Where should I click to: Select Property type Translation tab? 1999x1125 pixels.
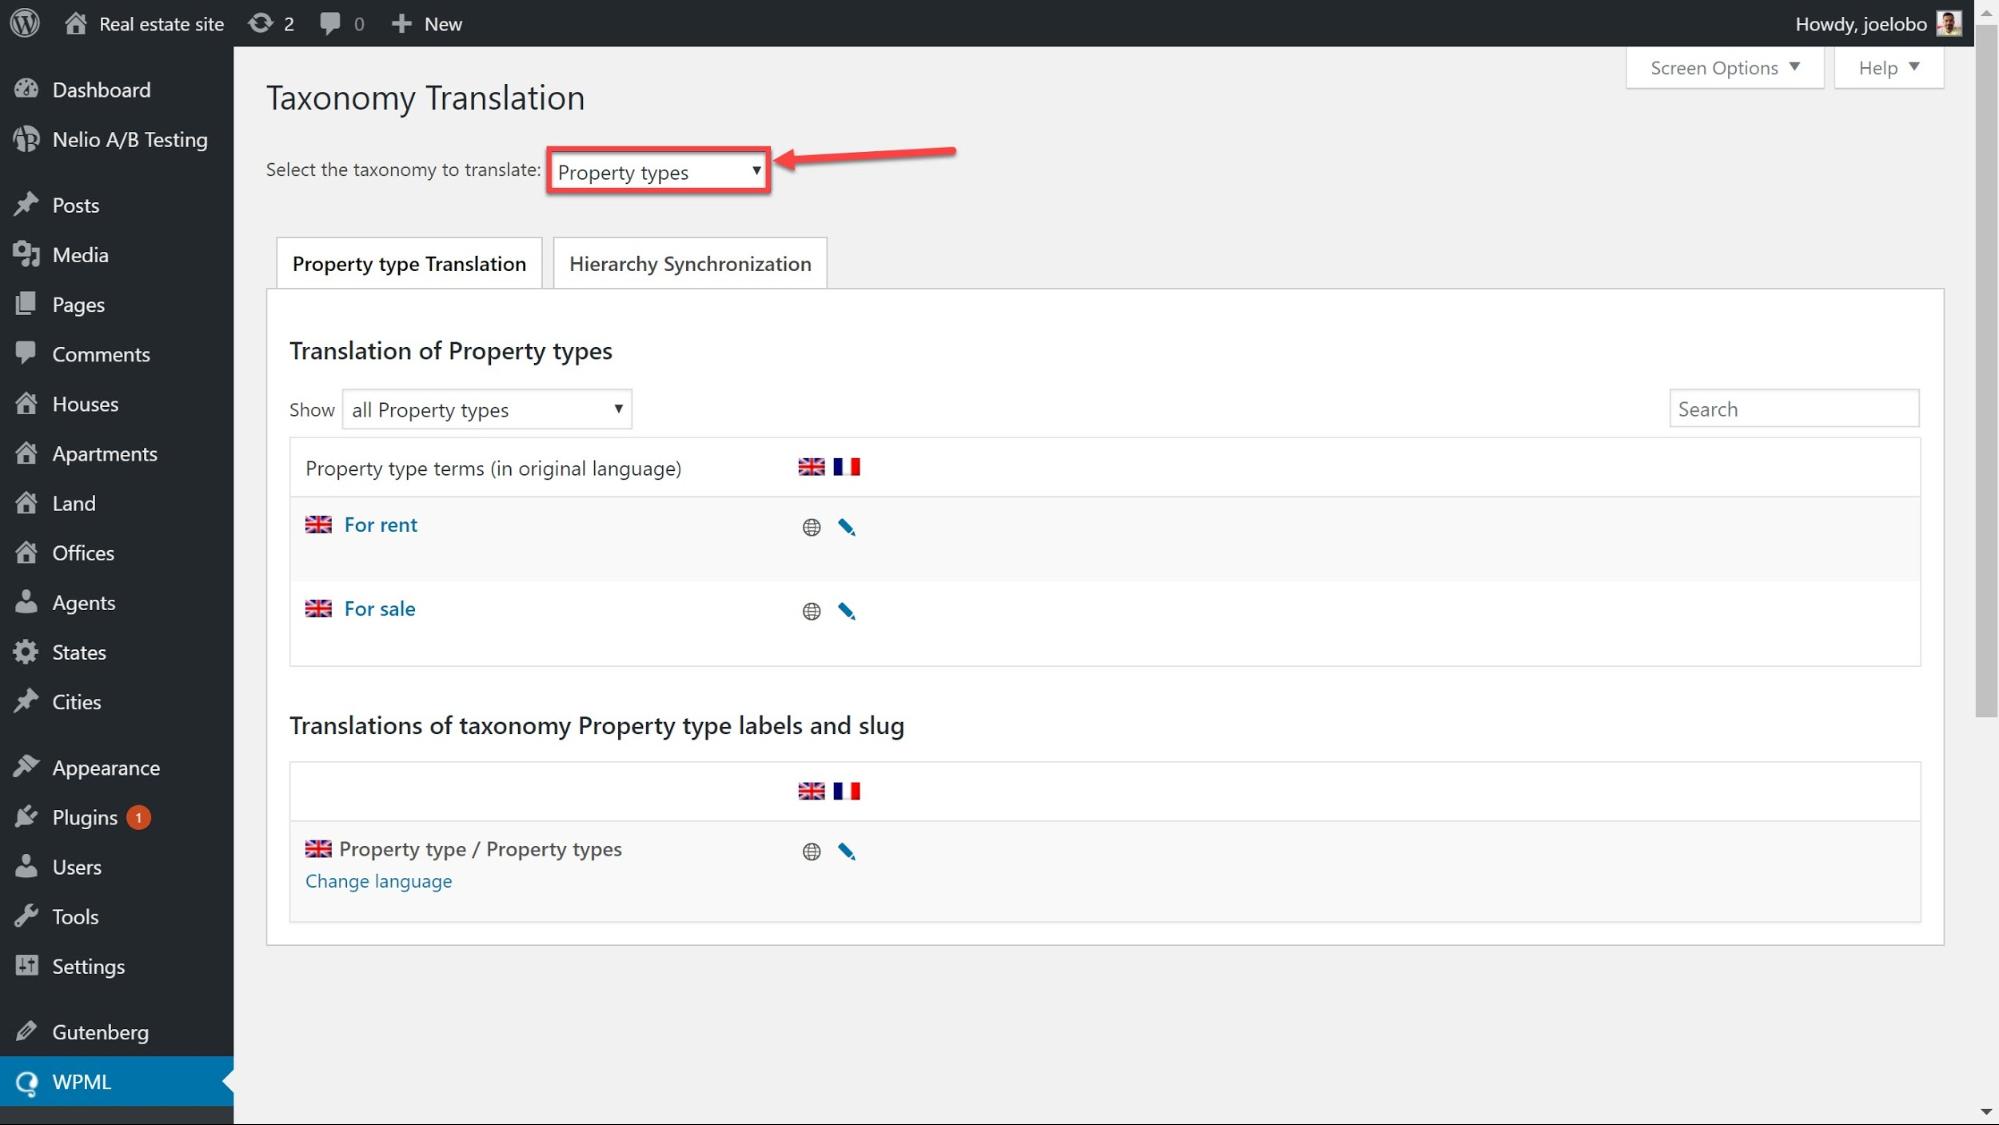pos(409,264)
